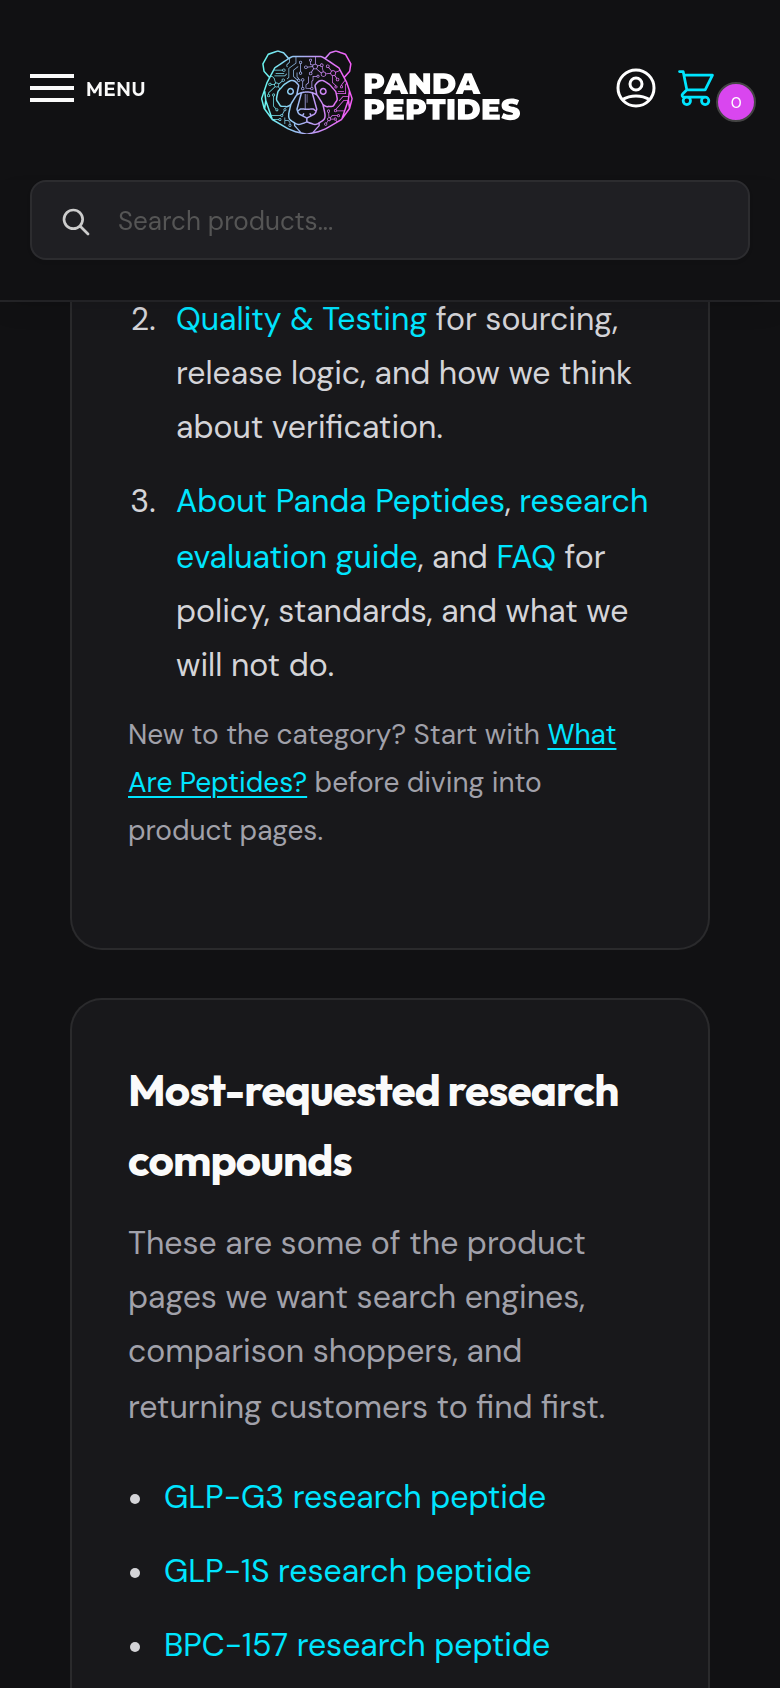Open the shopping cart icon
Screen dimensions: 780x1688
point(695,88)
